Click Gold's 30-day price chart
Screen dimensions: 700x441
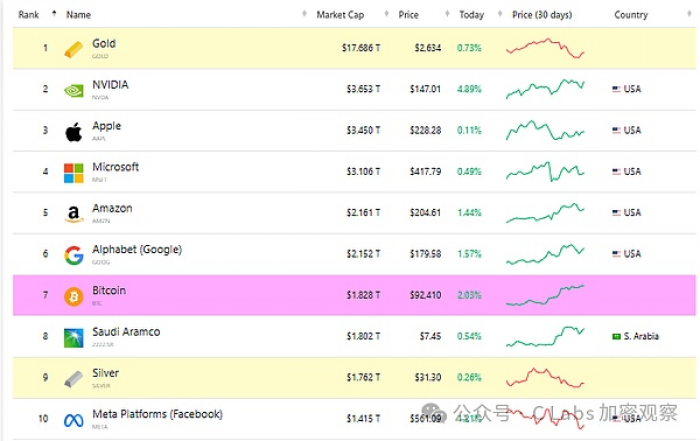click(545, 48)
